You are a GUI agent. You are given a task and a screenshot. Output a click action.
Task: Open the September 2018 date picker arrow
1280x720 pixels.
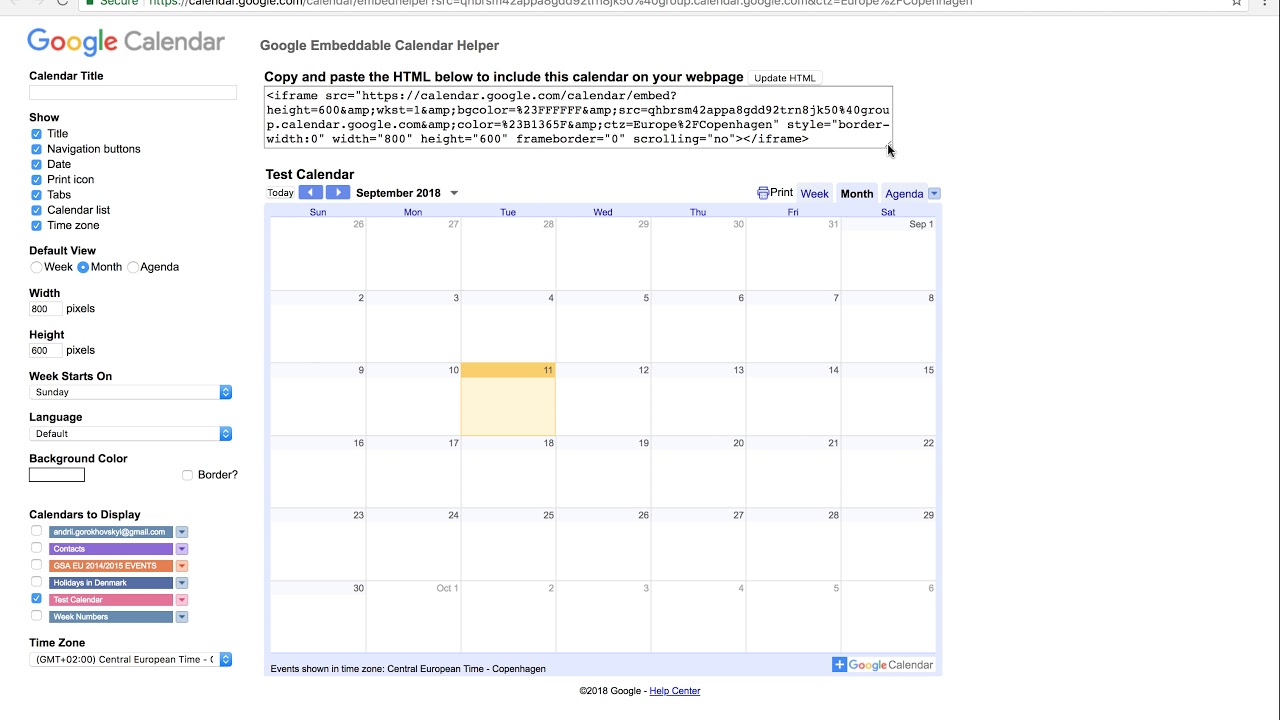pyautogui.click(x=454, y=193)
